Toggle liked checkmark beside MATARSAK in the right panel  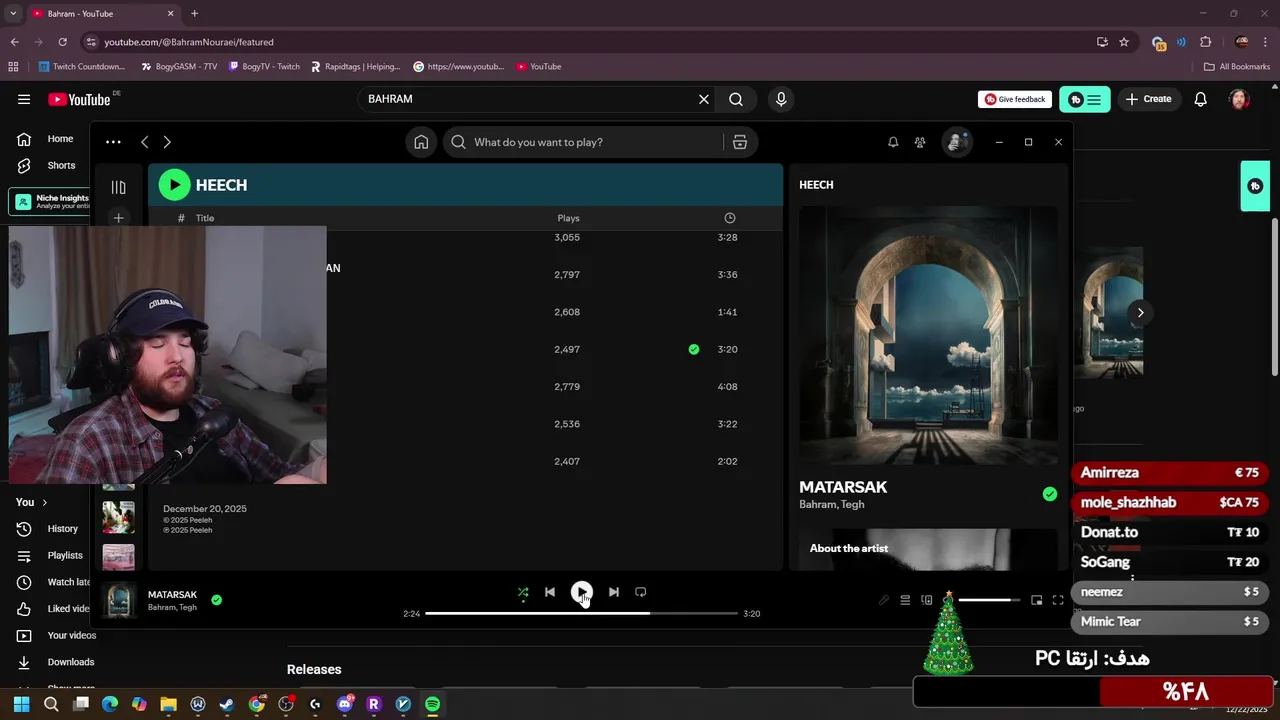pos(1049,494)
